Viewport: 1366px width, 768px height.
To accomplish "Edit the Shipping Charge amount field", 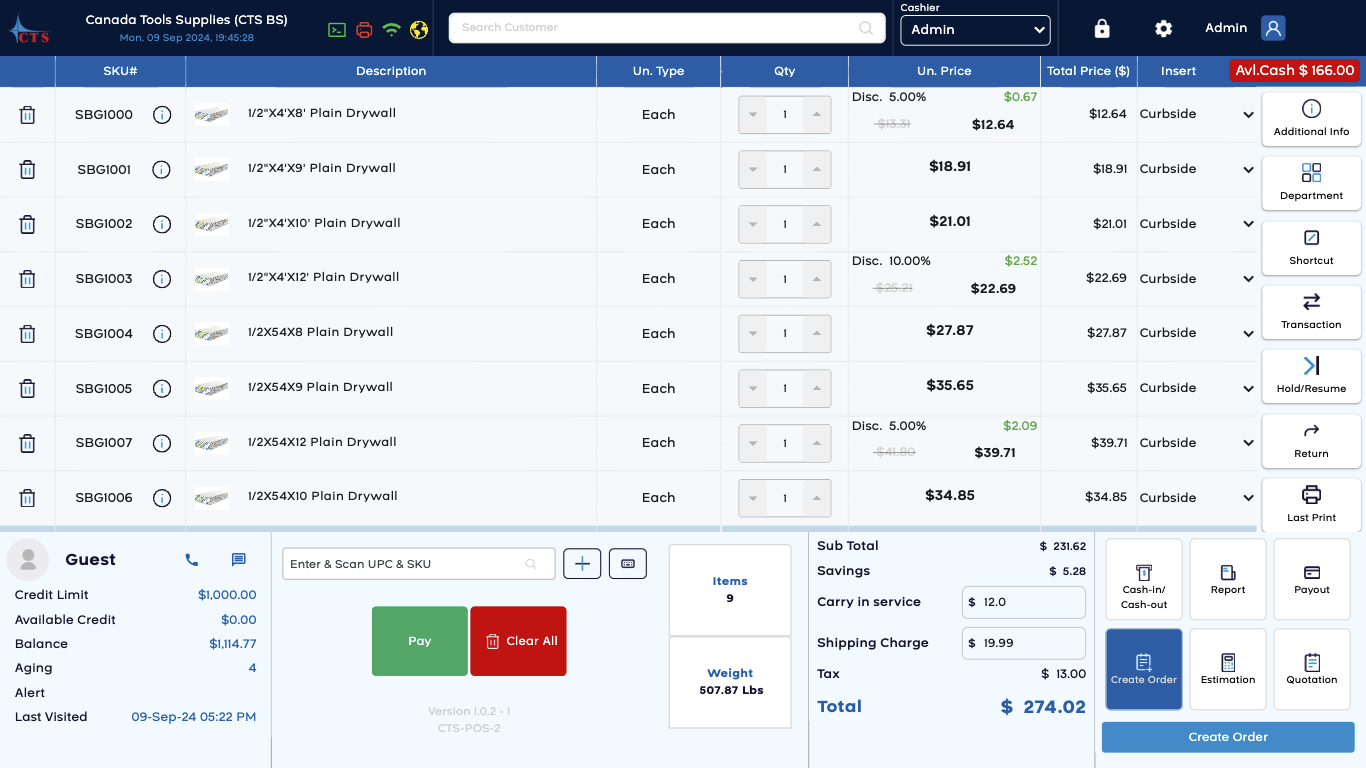I will [x=1023, y=643].
